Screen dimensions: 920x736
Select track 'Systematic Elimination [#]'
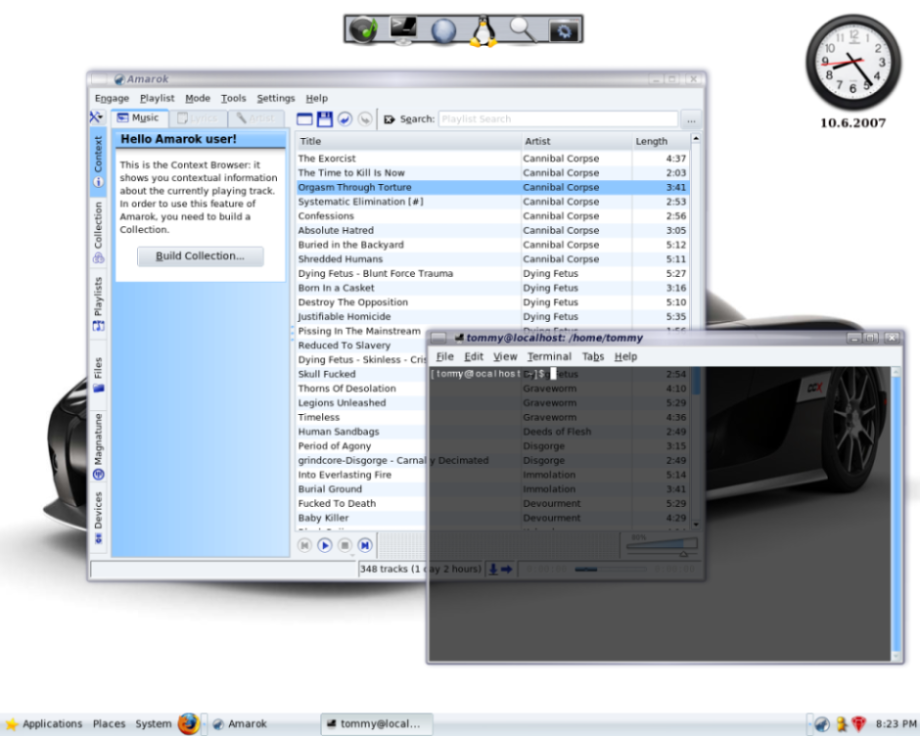(492, 201)
